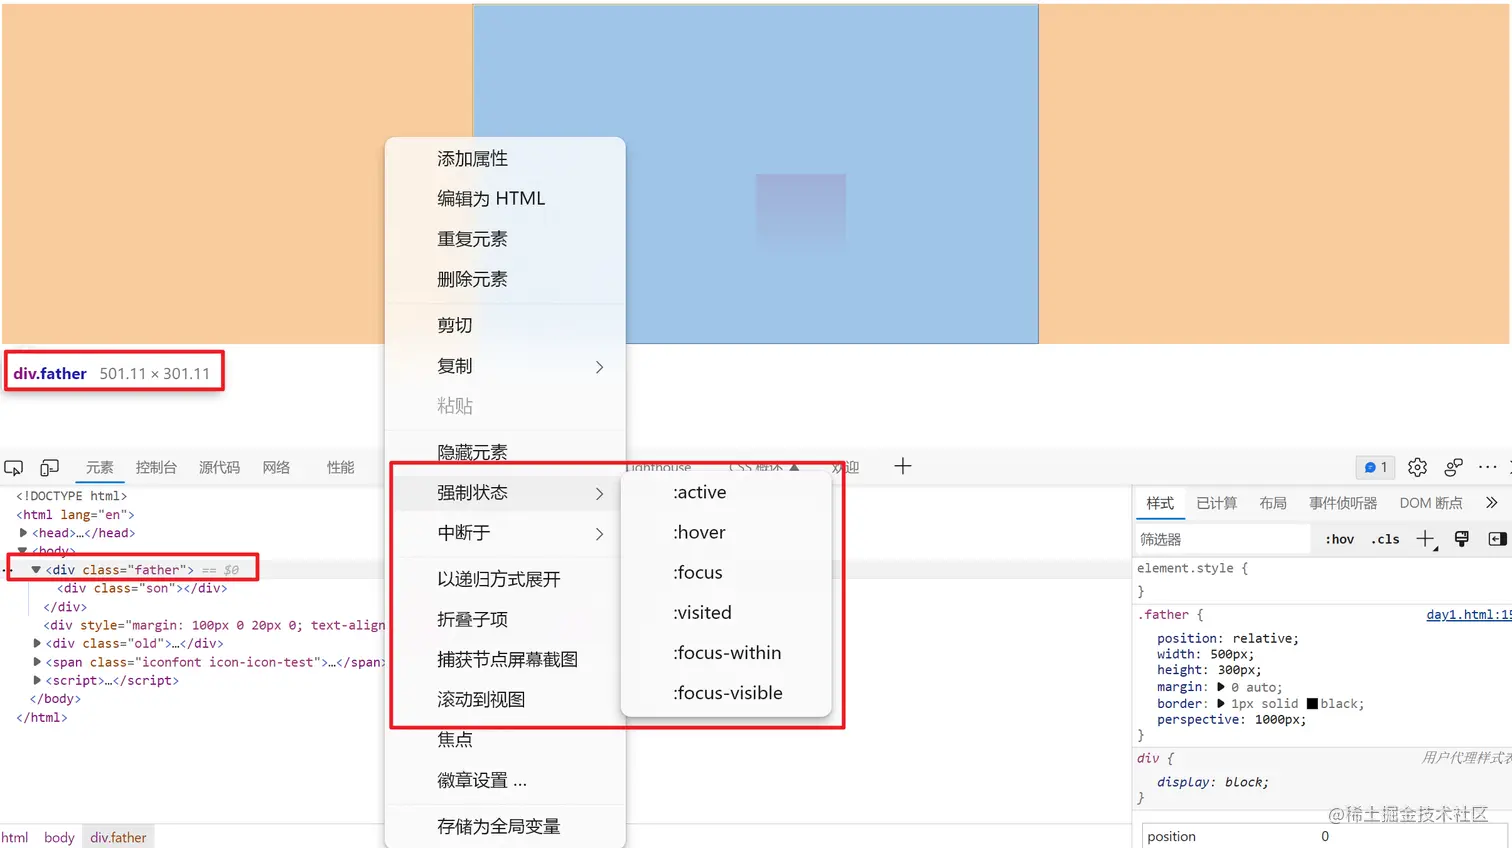
Task: Open the 事件侦听器 pane tab
Action: coord(1343,503)
